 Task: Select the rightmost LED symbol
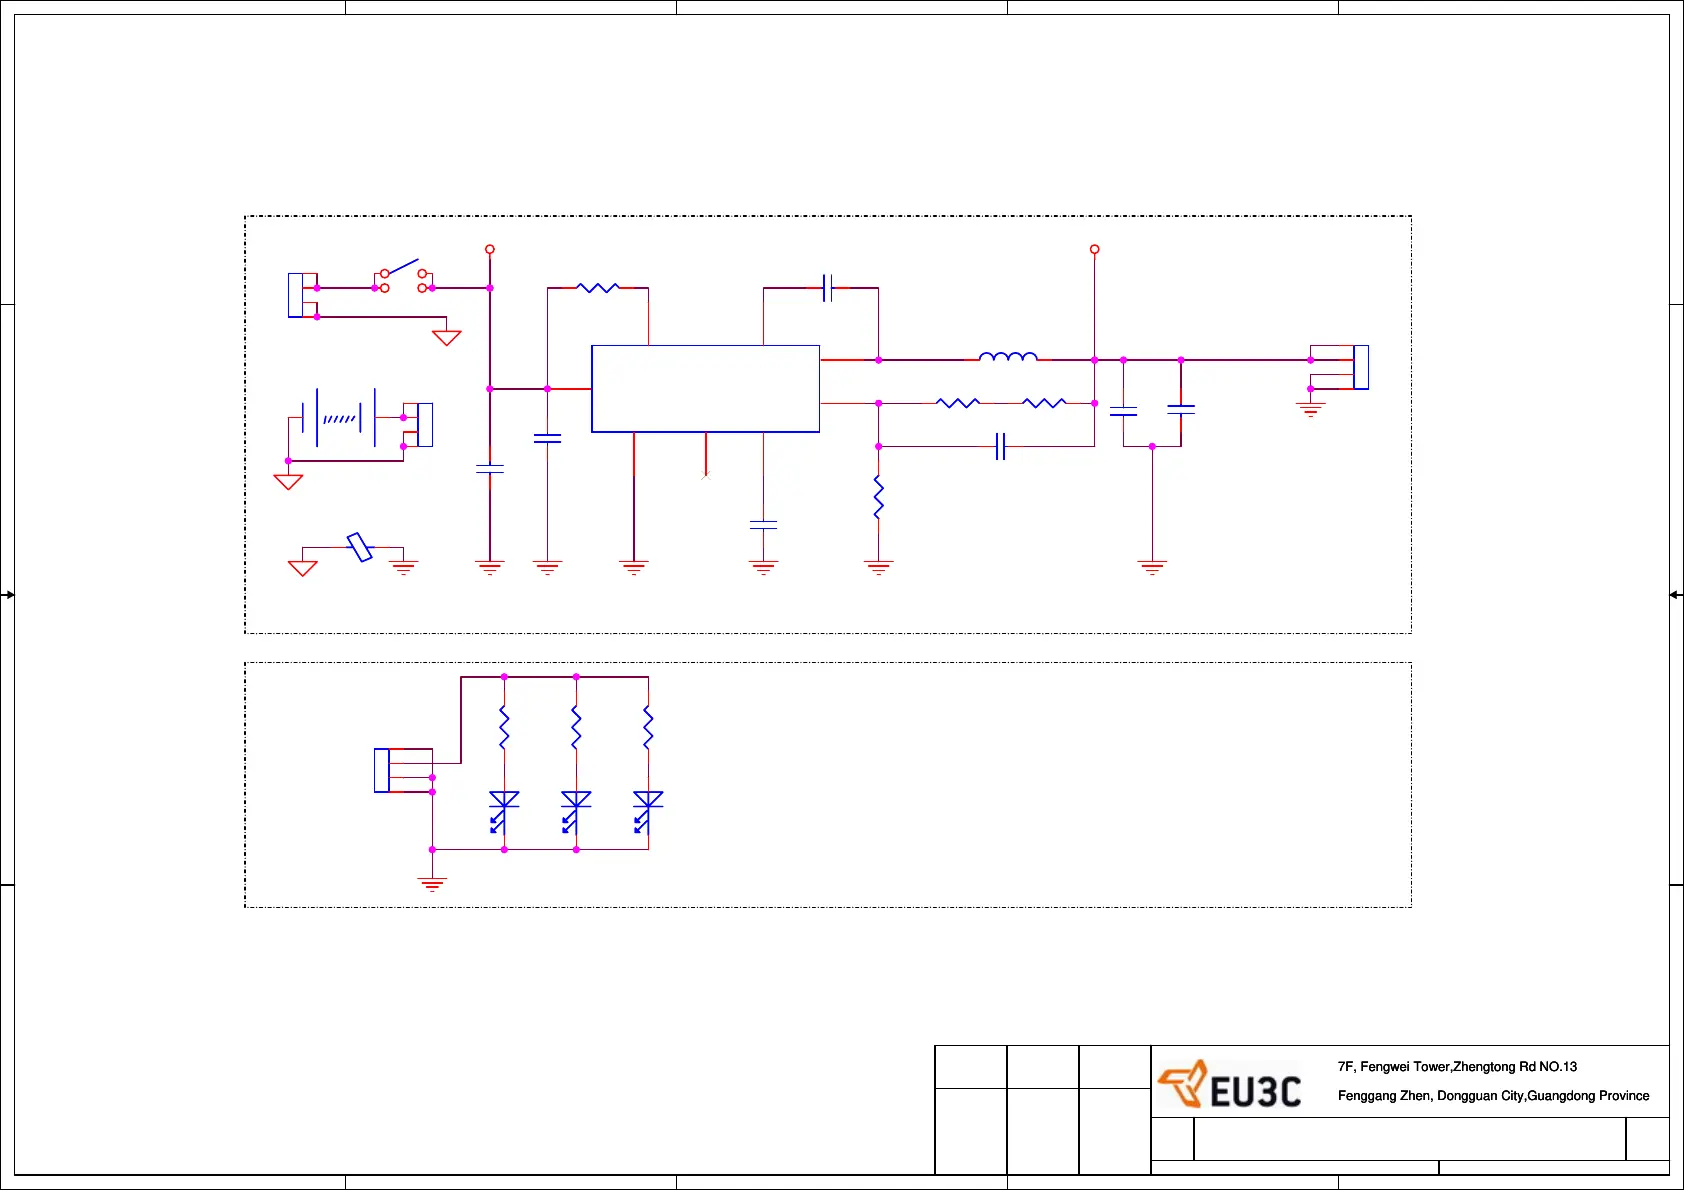point(648,812)
